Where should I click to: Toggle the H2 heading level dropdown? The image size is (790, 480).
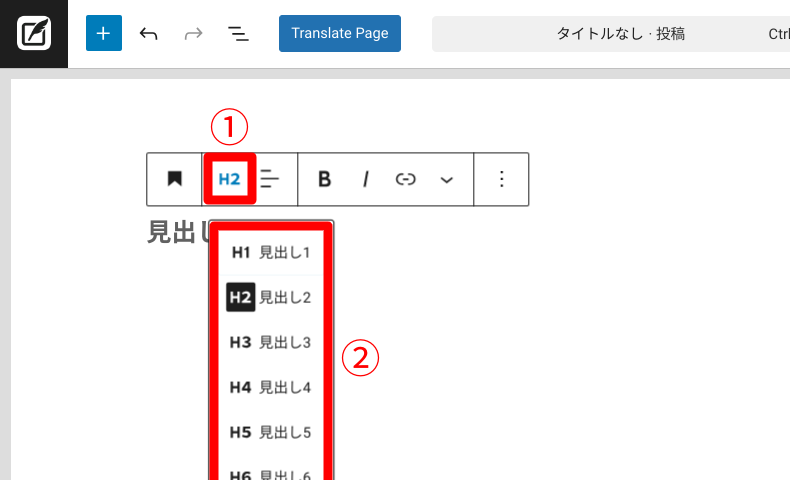230,179
